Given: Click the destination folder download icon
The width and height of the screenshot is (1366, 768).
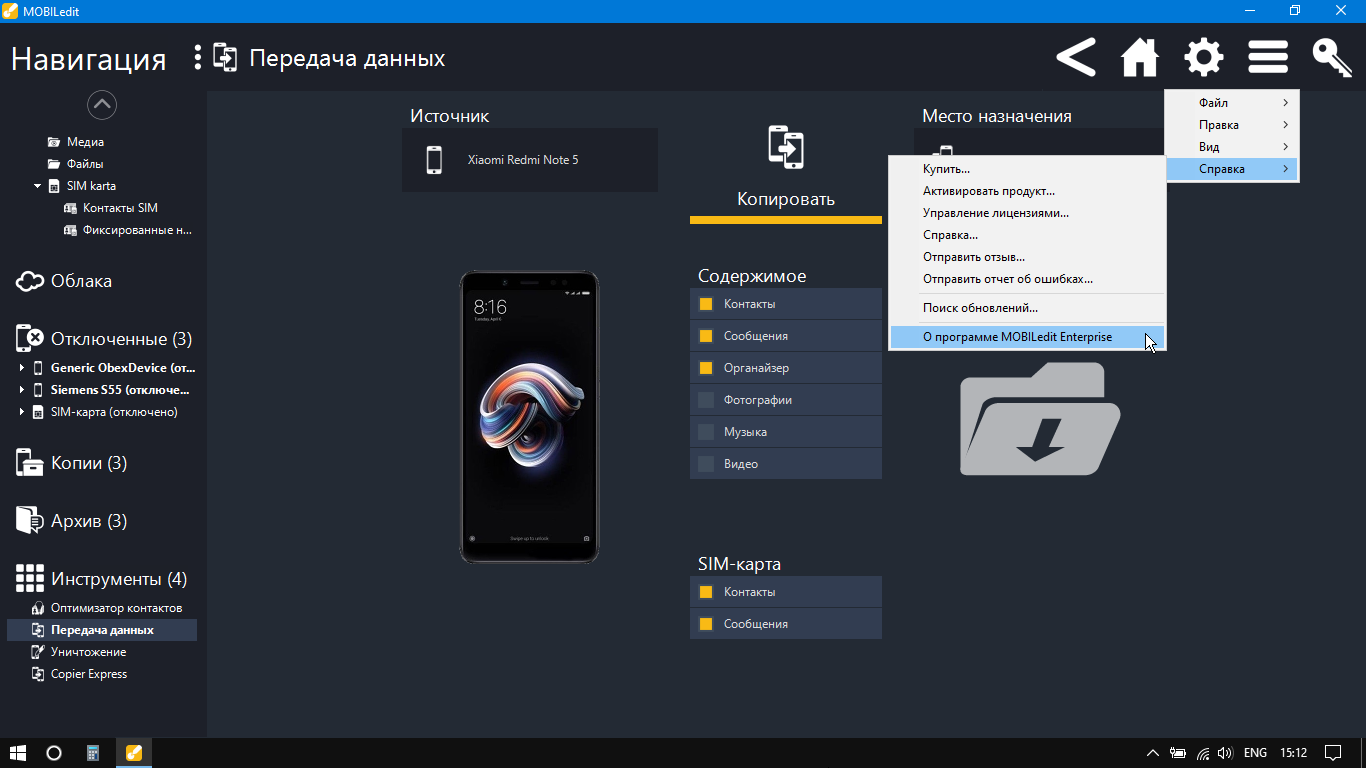Looking at the screenshot, I should click(x=1040, y=419).
